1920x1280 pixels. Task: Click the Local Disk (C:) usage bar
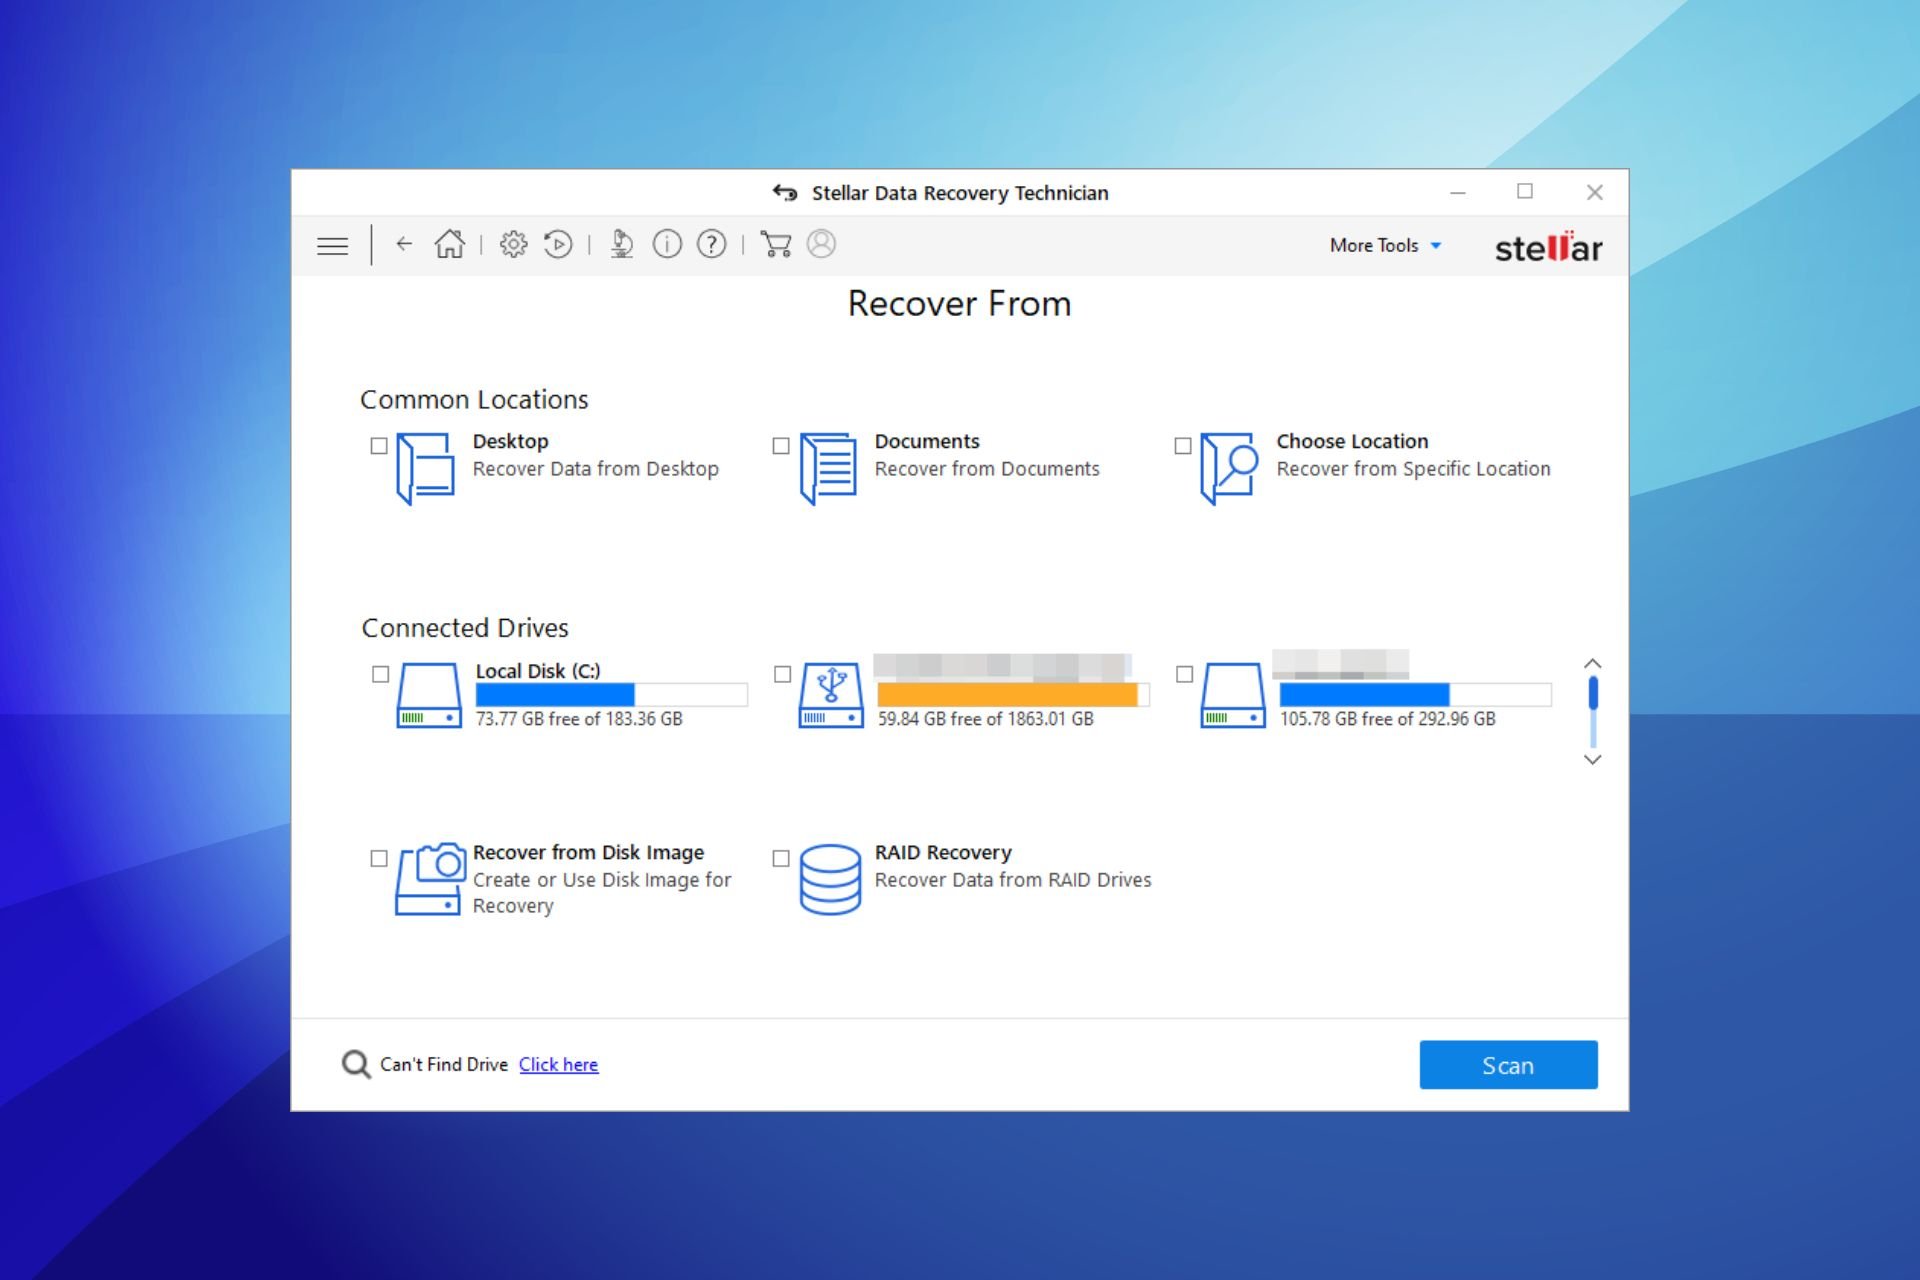click(x=611, y=694)
